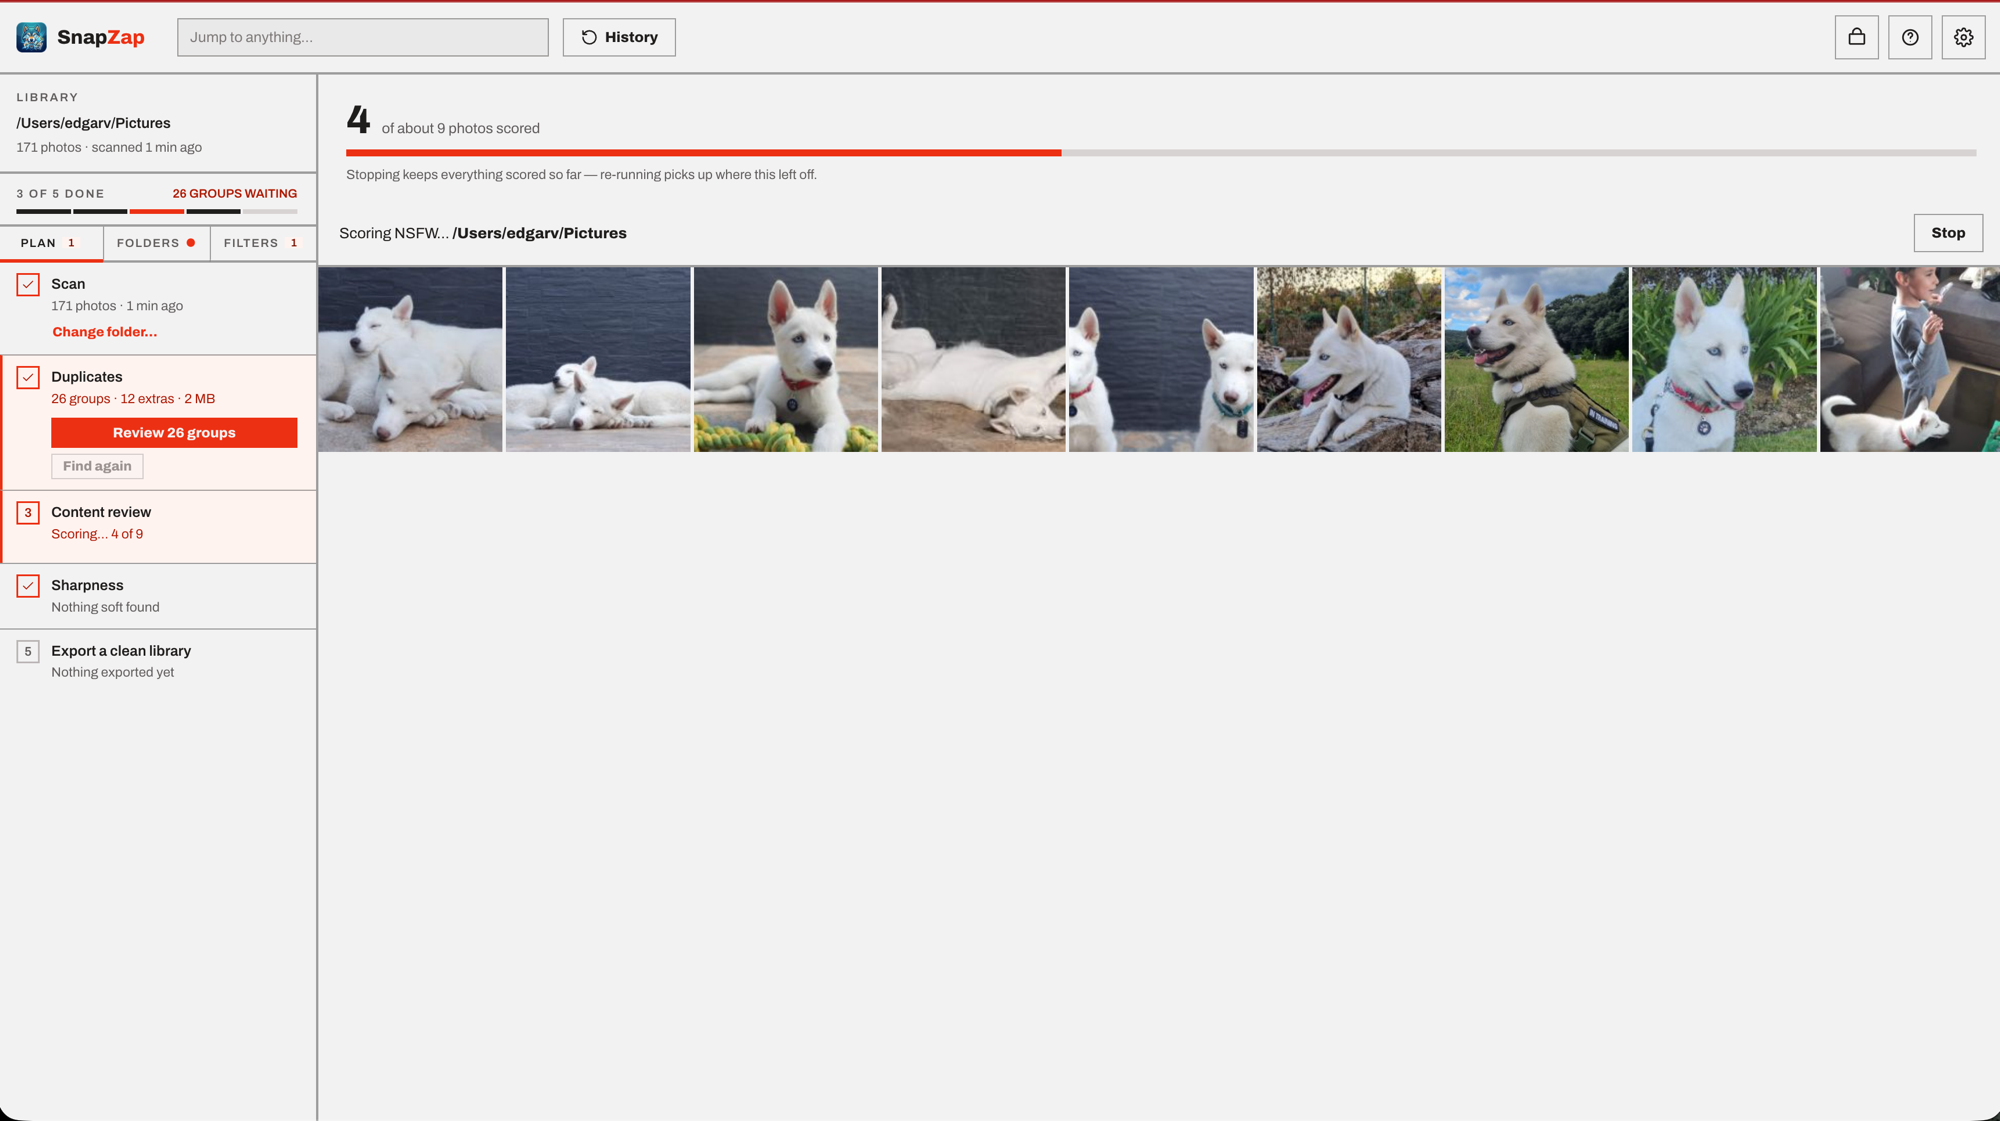Open the History button
The image size is (2000, 1121).
[619, 37]
